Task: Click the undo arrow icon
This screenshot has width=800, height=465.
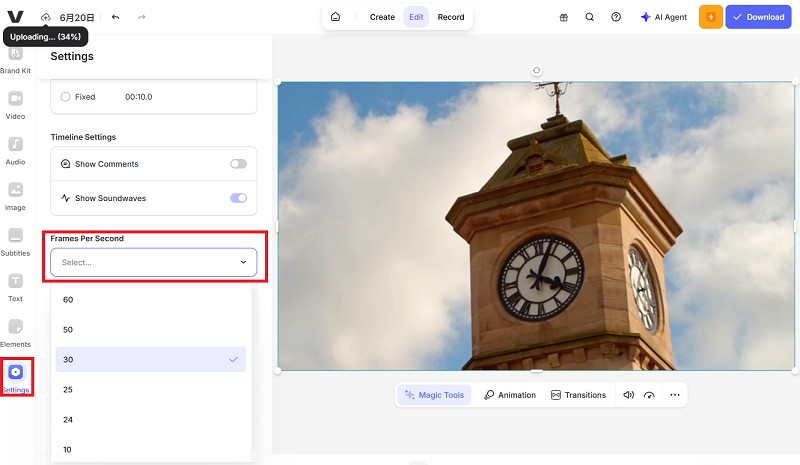Action: click(x=115, y=17)
